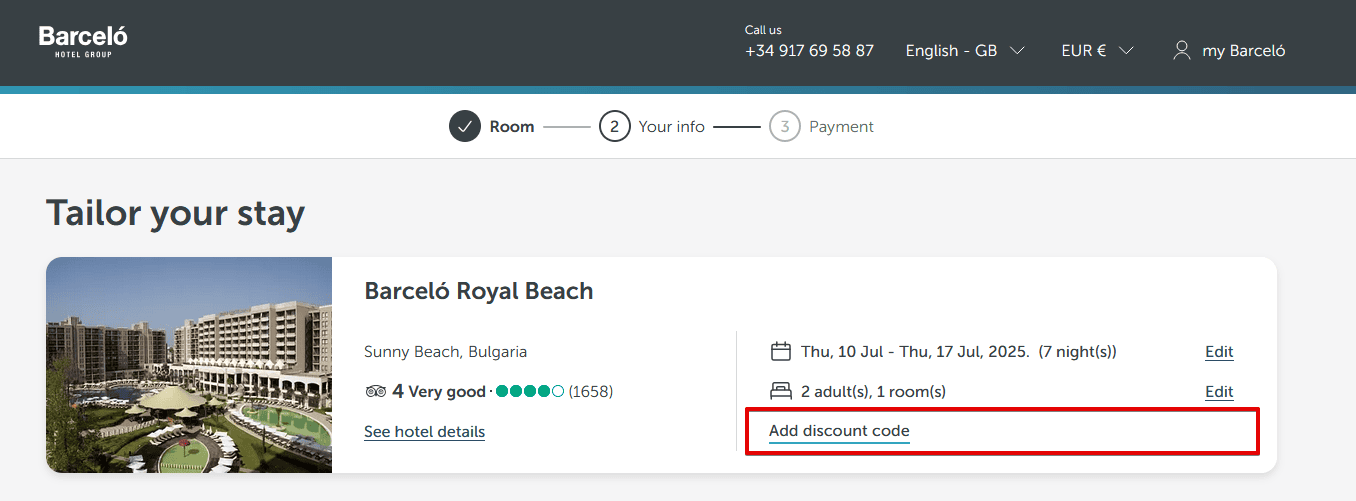
Task: Open the Barceló Royal Beach hotel photo
Action: [189, 365]
